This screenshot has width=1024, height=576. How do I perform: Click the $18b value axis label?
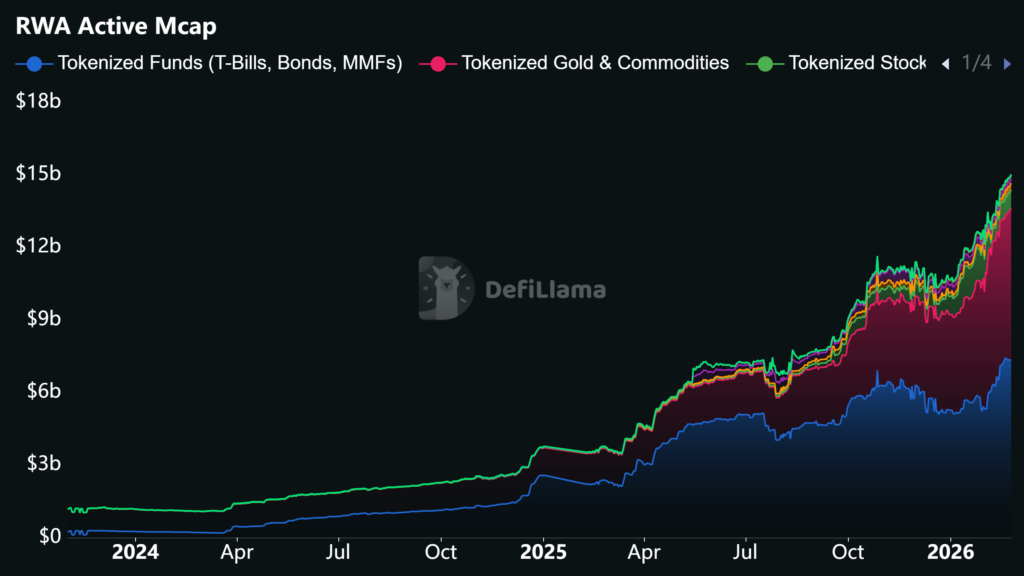tap(38, 101)
